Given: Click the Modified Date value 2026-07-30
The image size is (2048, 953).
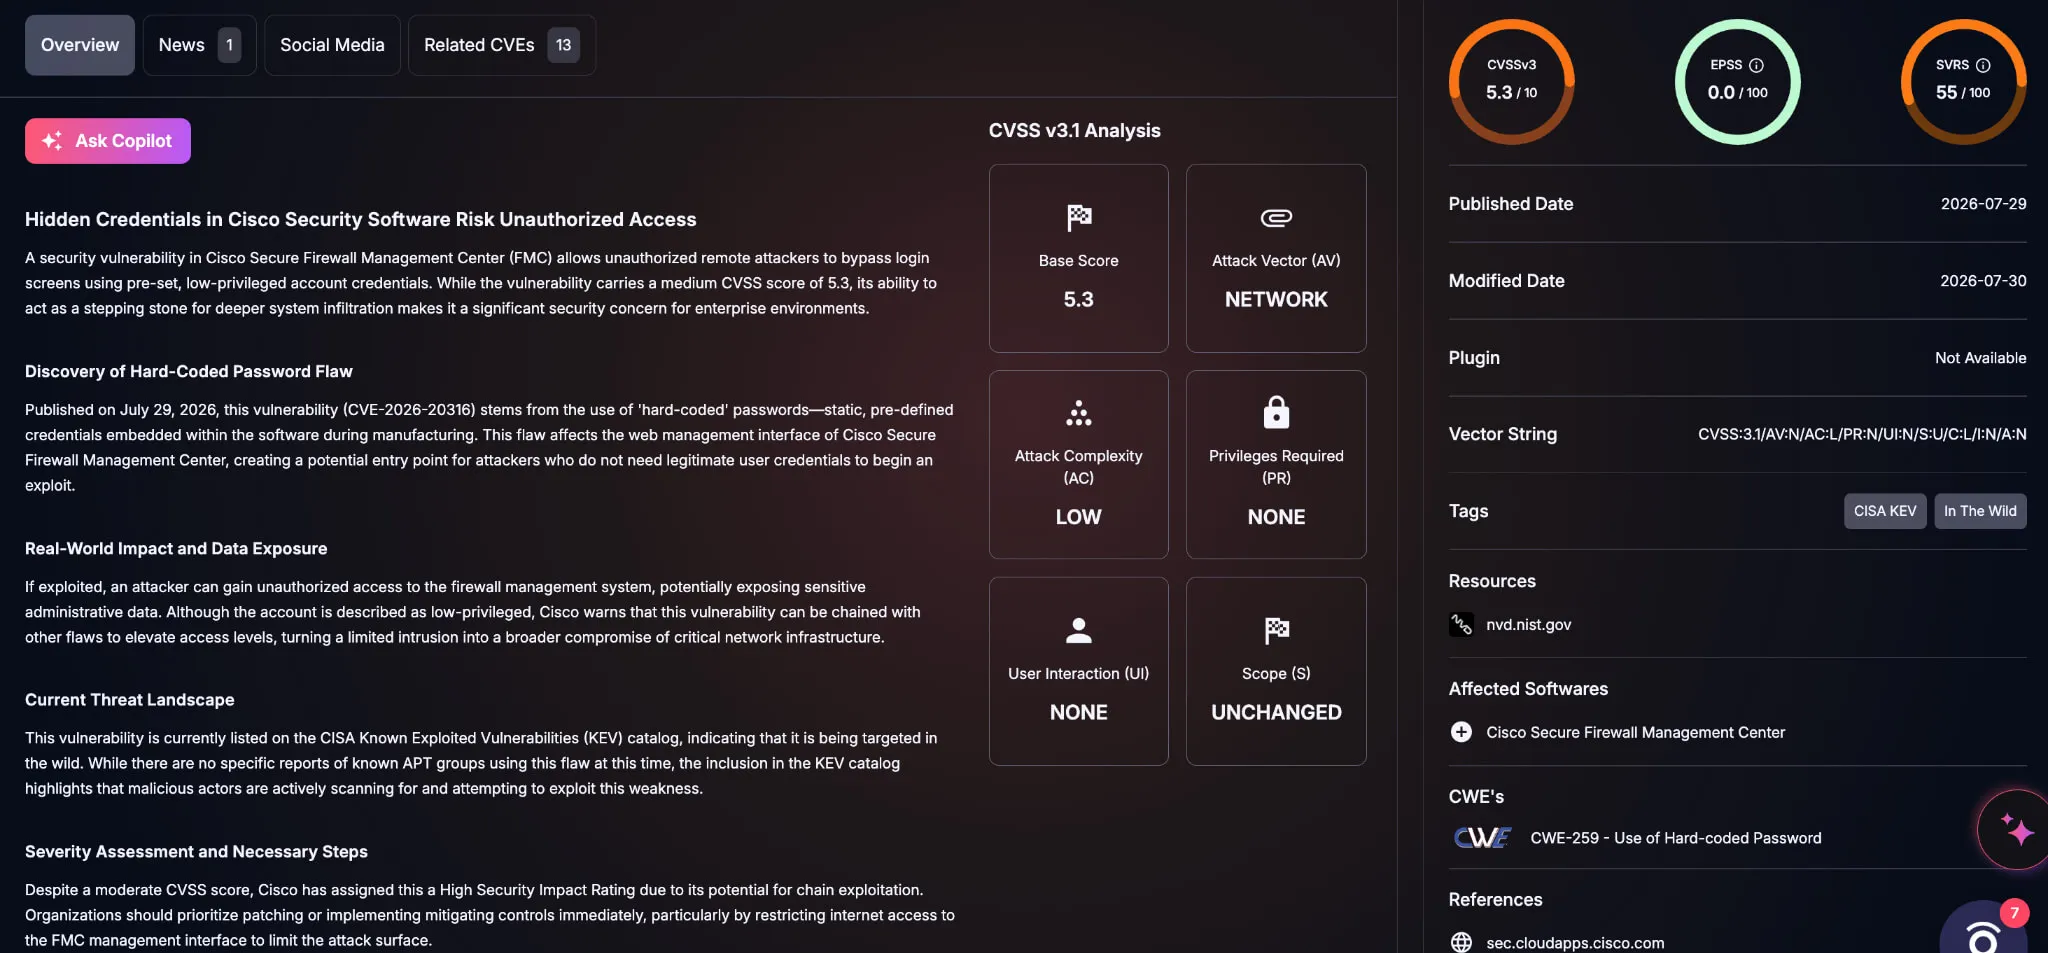Looking at the screenshot, I should point(1983,281).
